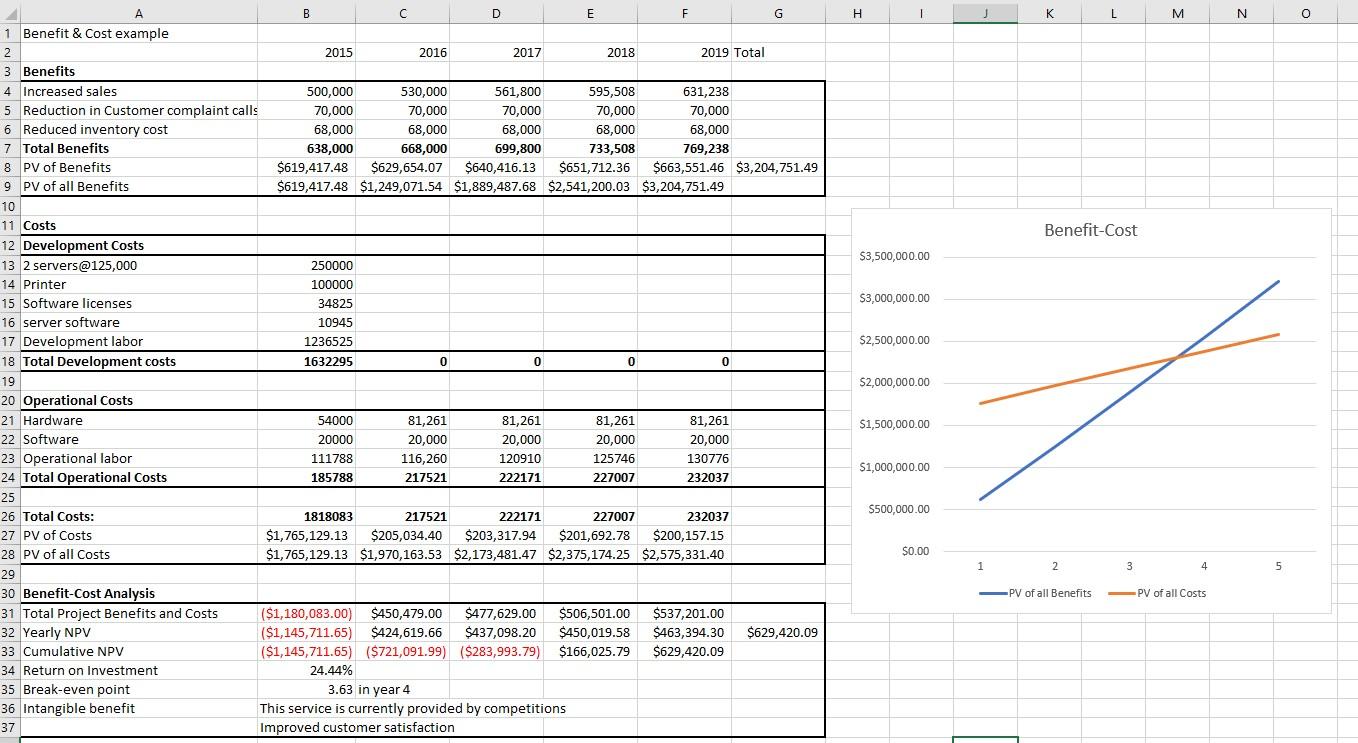Select the Development labor cost cell 1236525
This screenshot has height=743, width=1358.
(306, 341)
